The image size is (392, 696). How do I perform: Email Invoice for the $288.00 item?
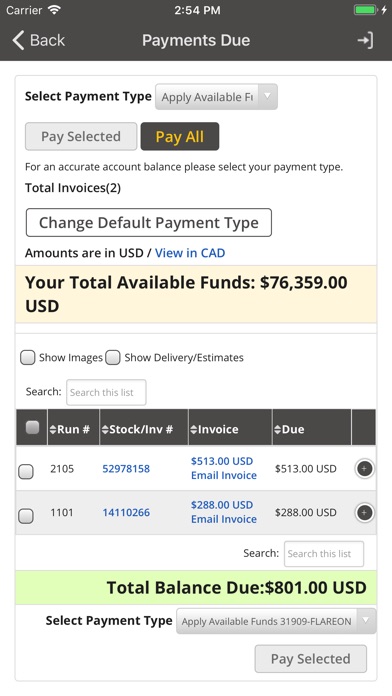click(x=224, y=519)
